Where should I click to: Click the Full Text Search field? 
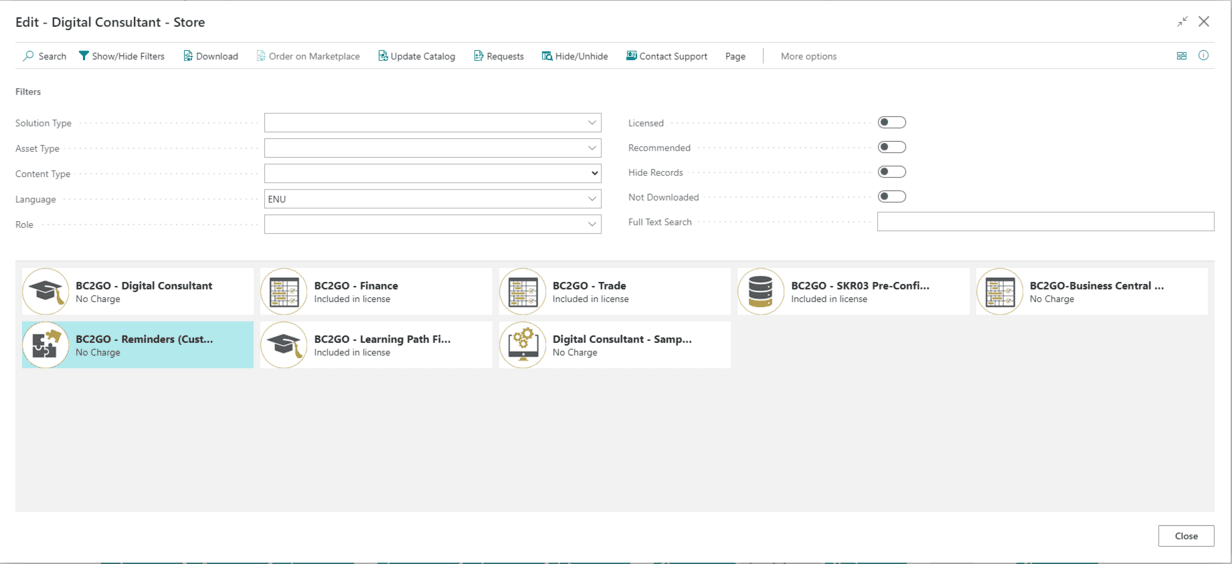pyautogui.click(x=1045, y=222)
